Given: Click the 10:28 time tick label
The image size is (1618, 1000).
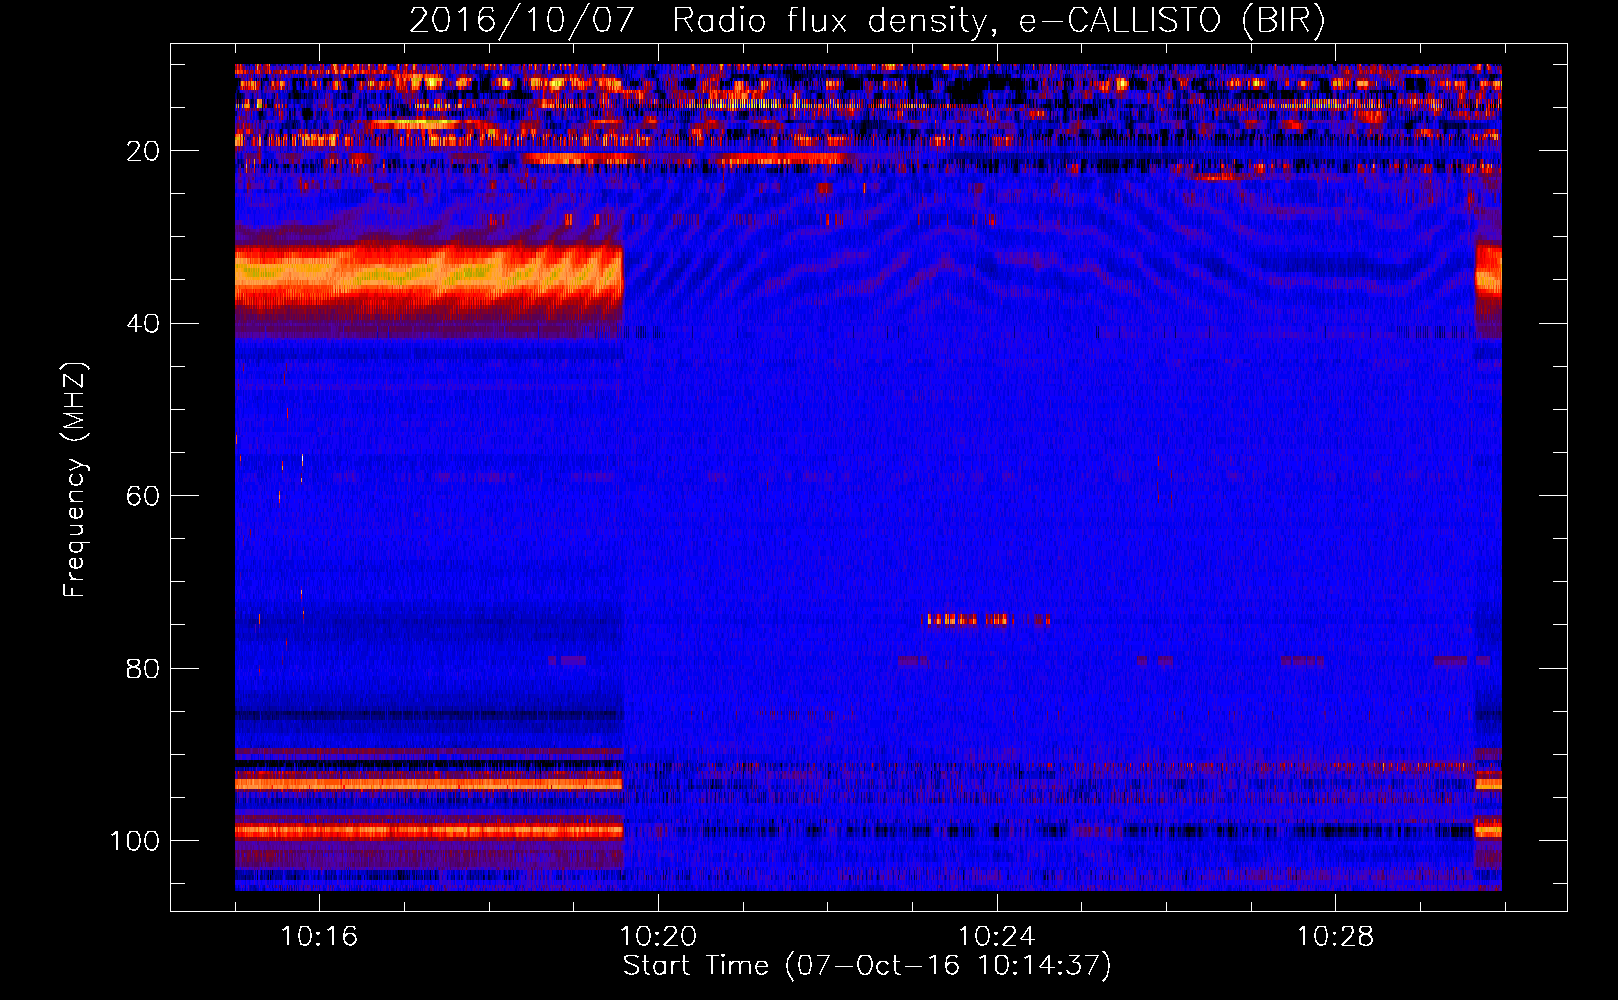Looking at the screenshot, I should tap(1336, 937).
